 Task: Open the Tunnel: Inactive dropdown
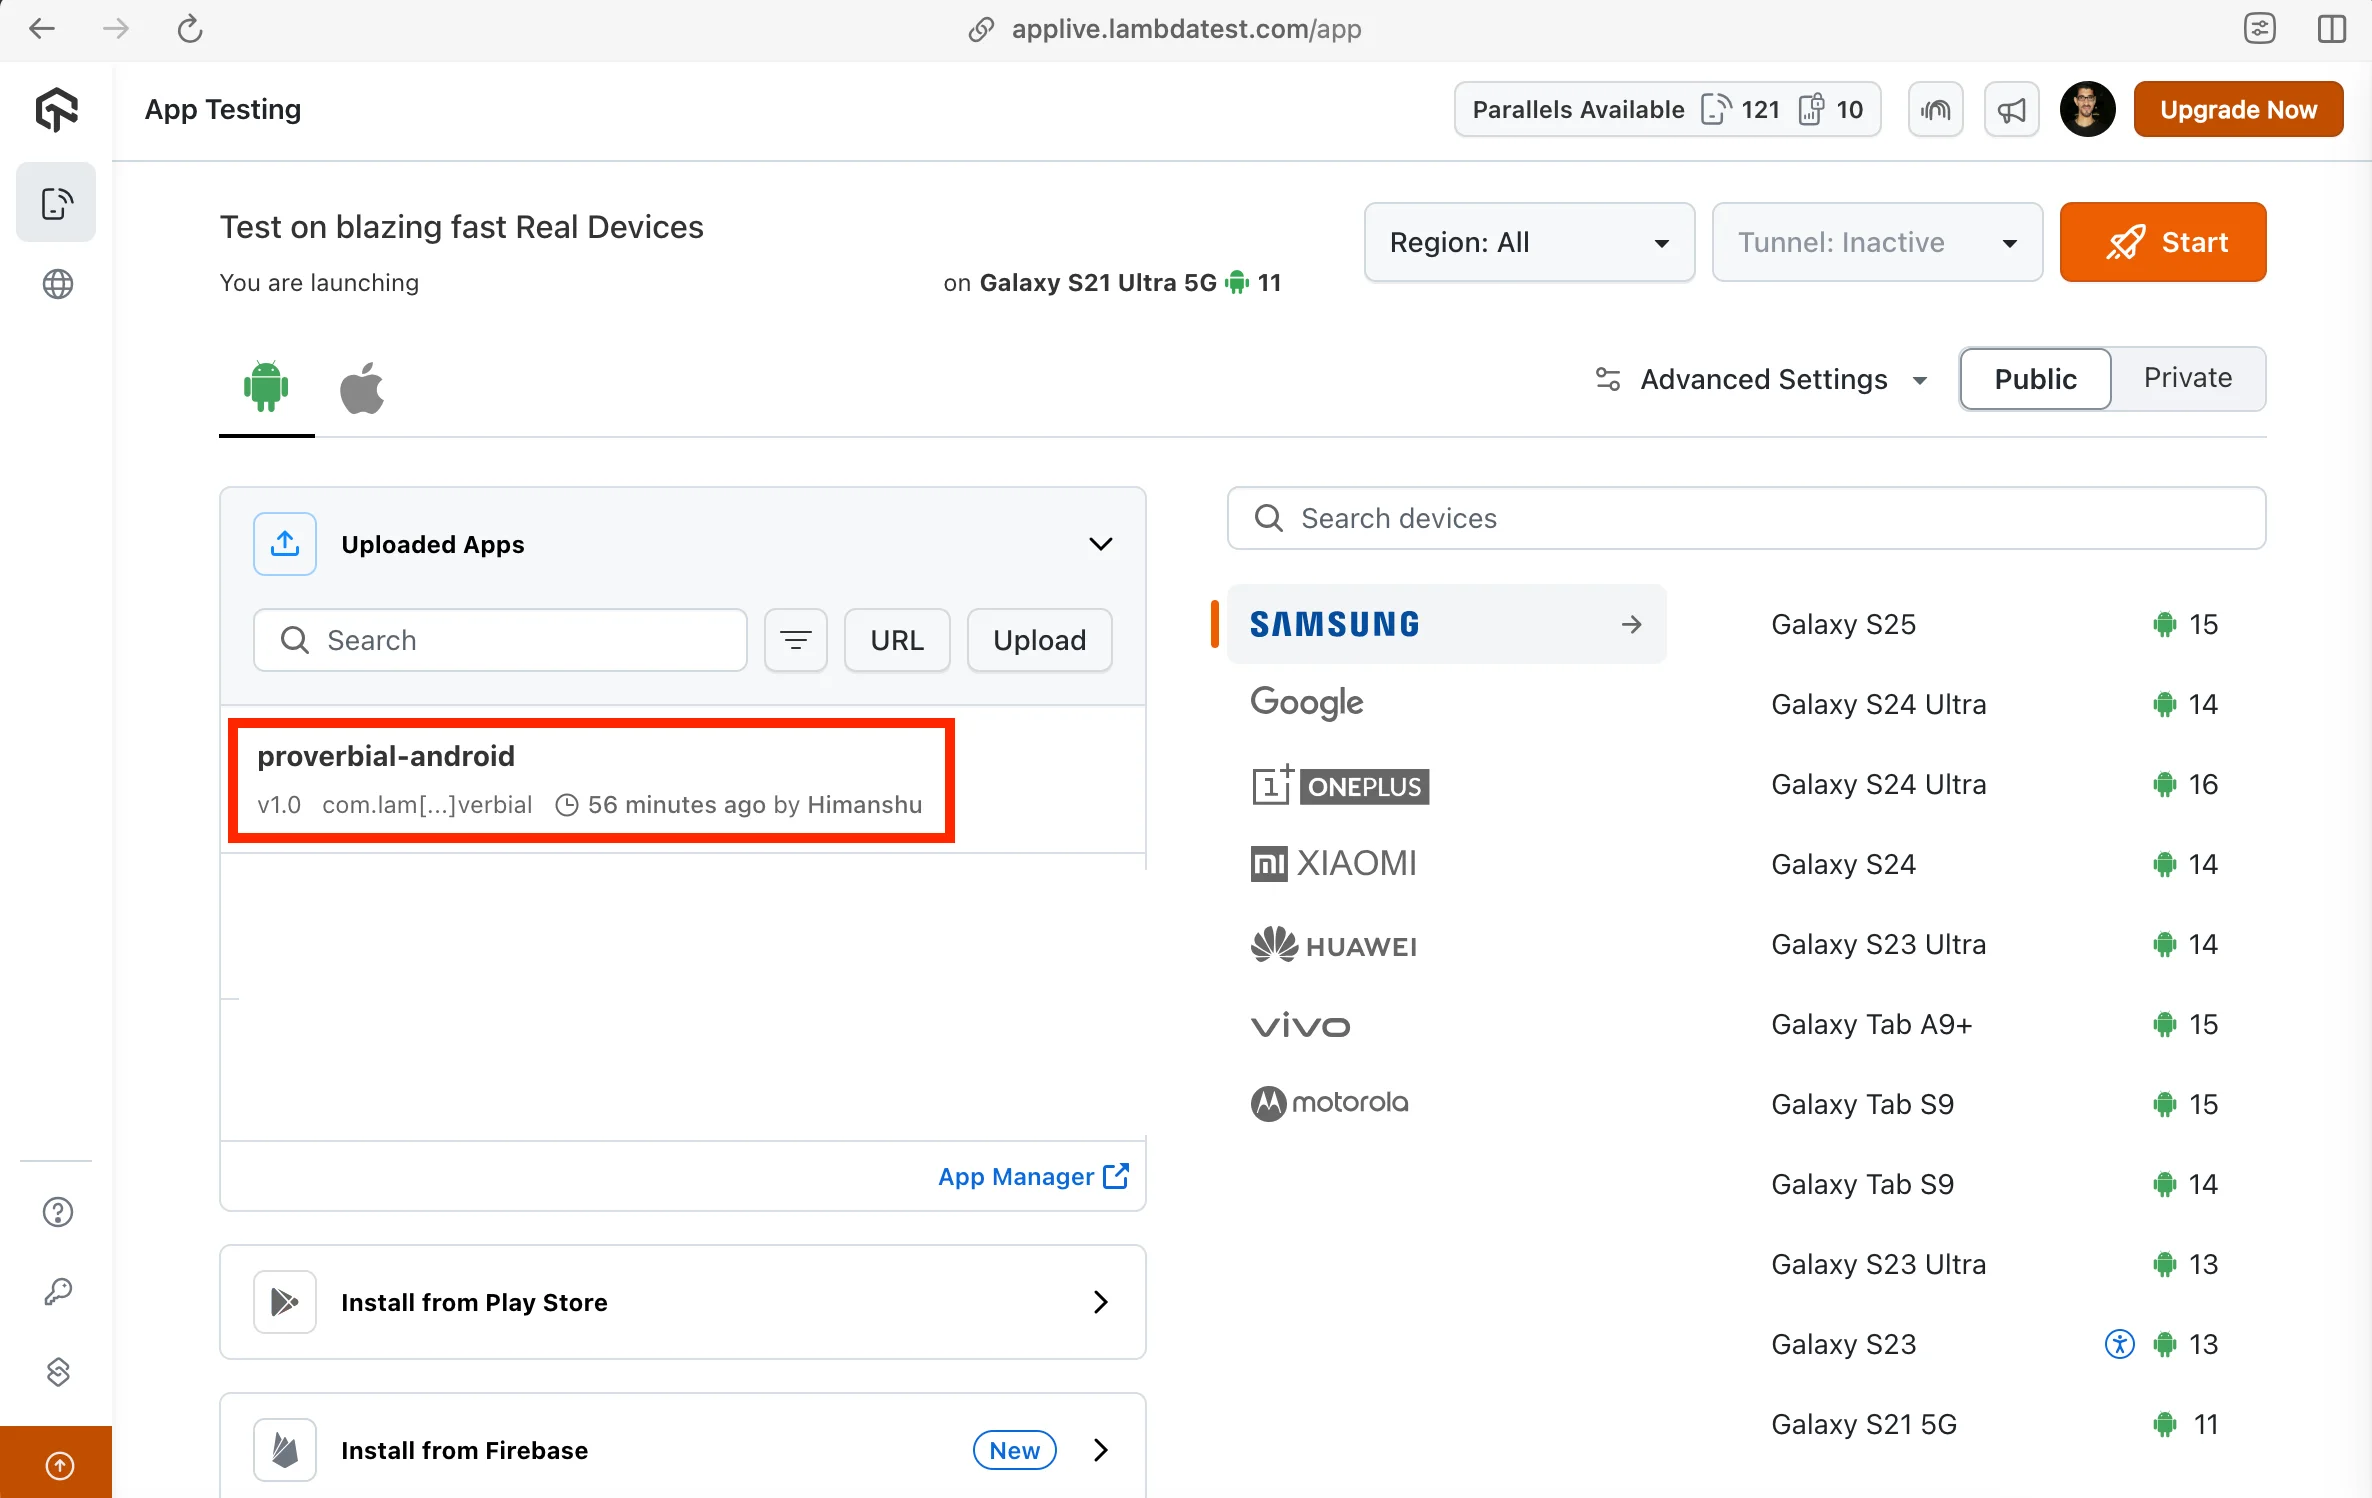[x=1876, y=242]
